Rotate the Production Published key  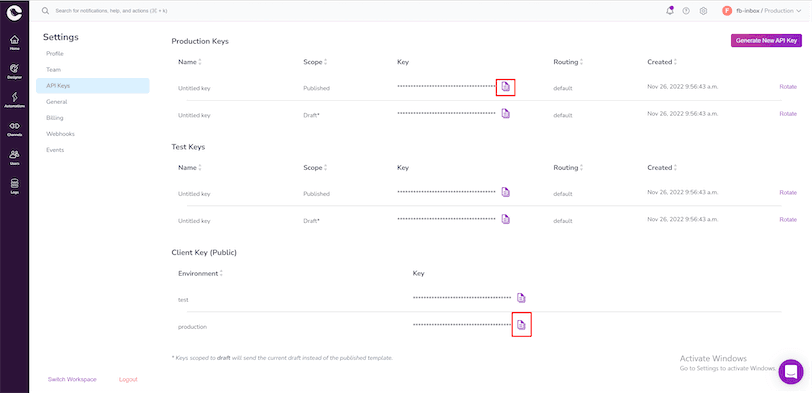point(788,87)
